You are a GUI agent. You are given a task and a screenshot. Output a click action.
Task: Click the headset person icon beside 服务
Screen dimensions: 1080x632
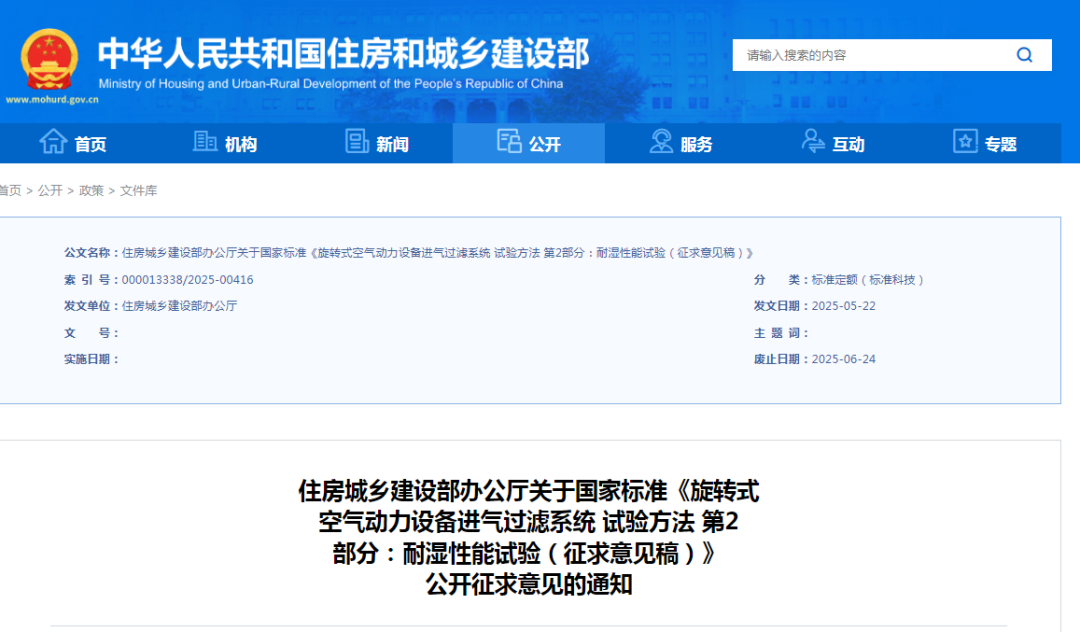(x=661, y=141)
